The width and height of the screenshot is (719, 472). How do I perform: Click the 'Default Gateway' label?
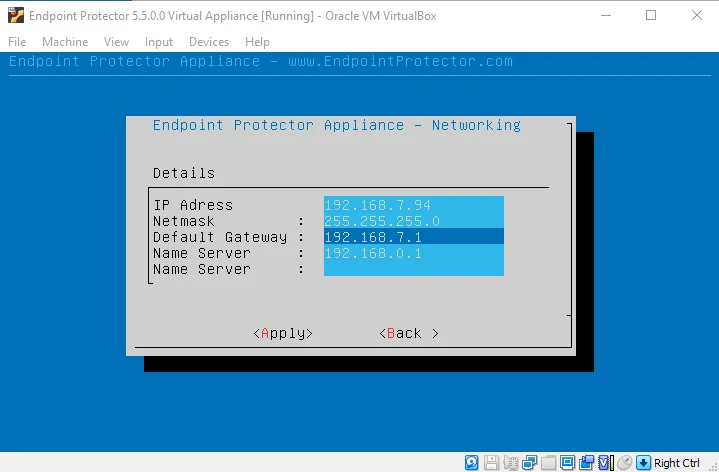coord(220,237)
